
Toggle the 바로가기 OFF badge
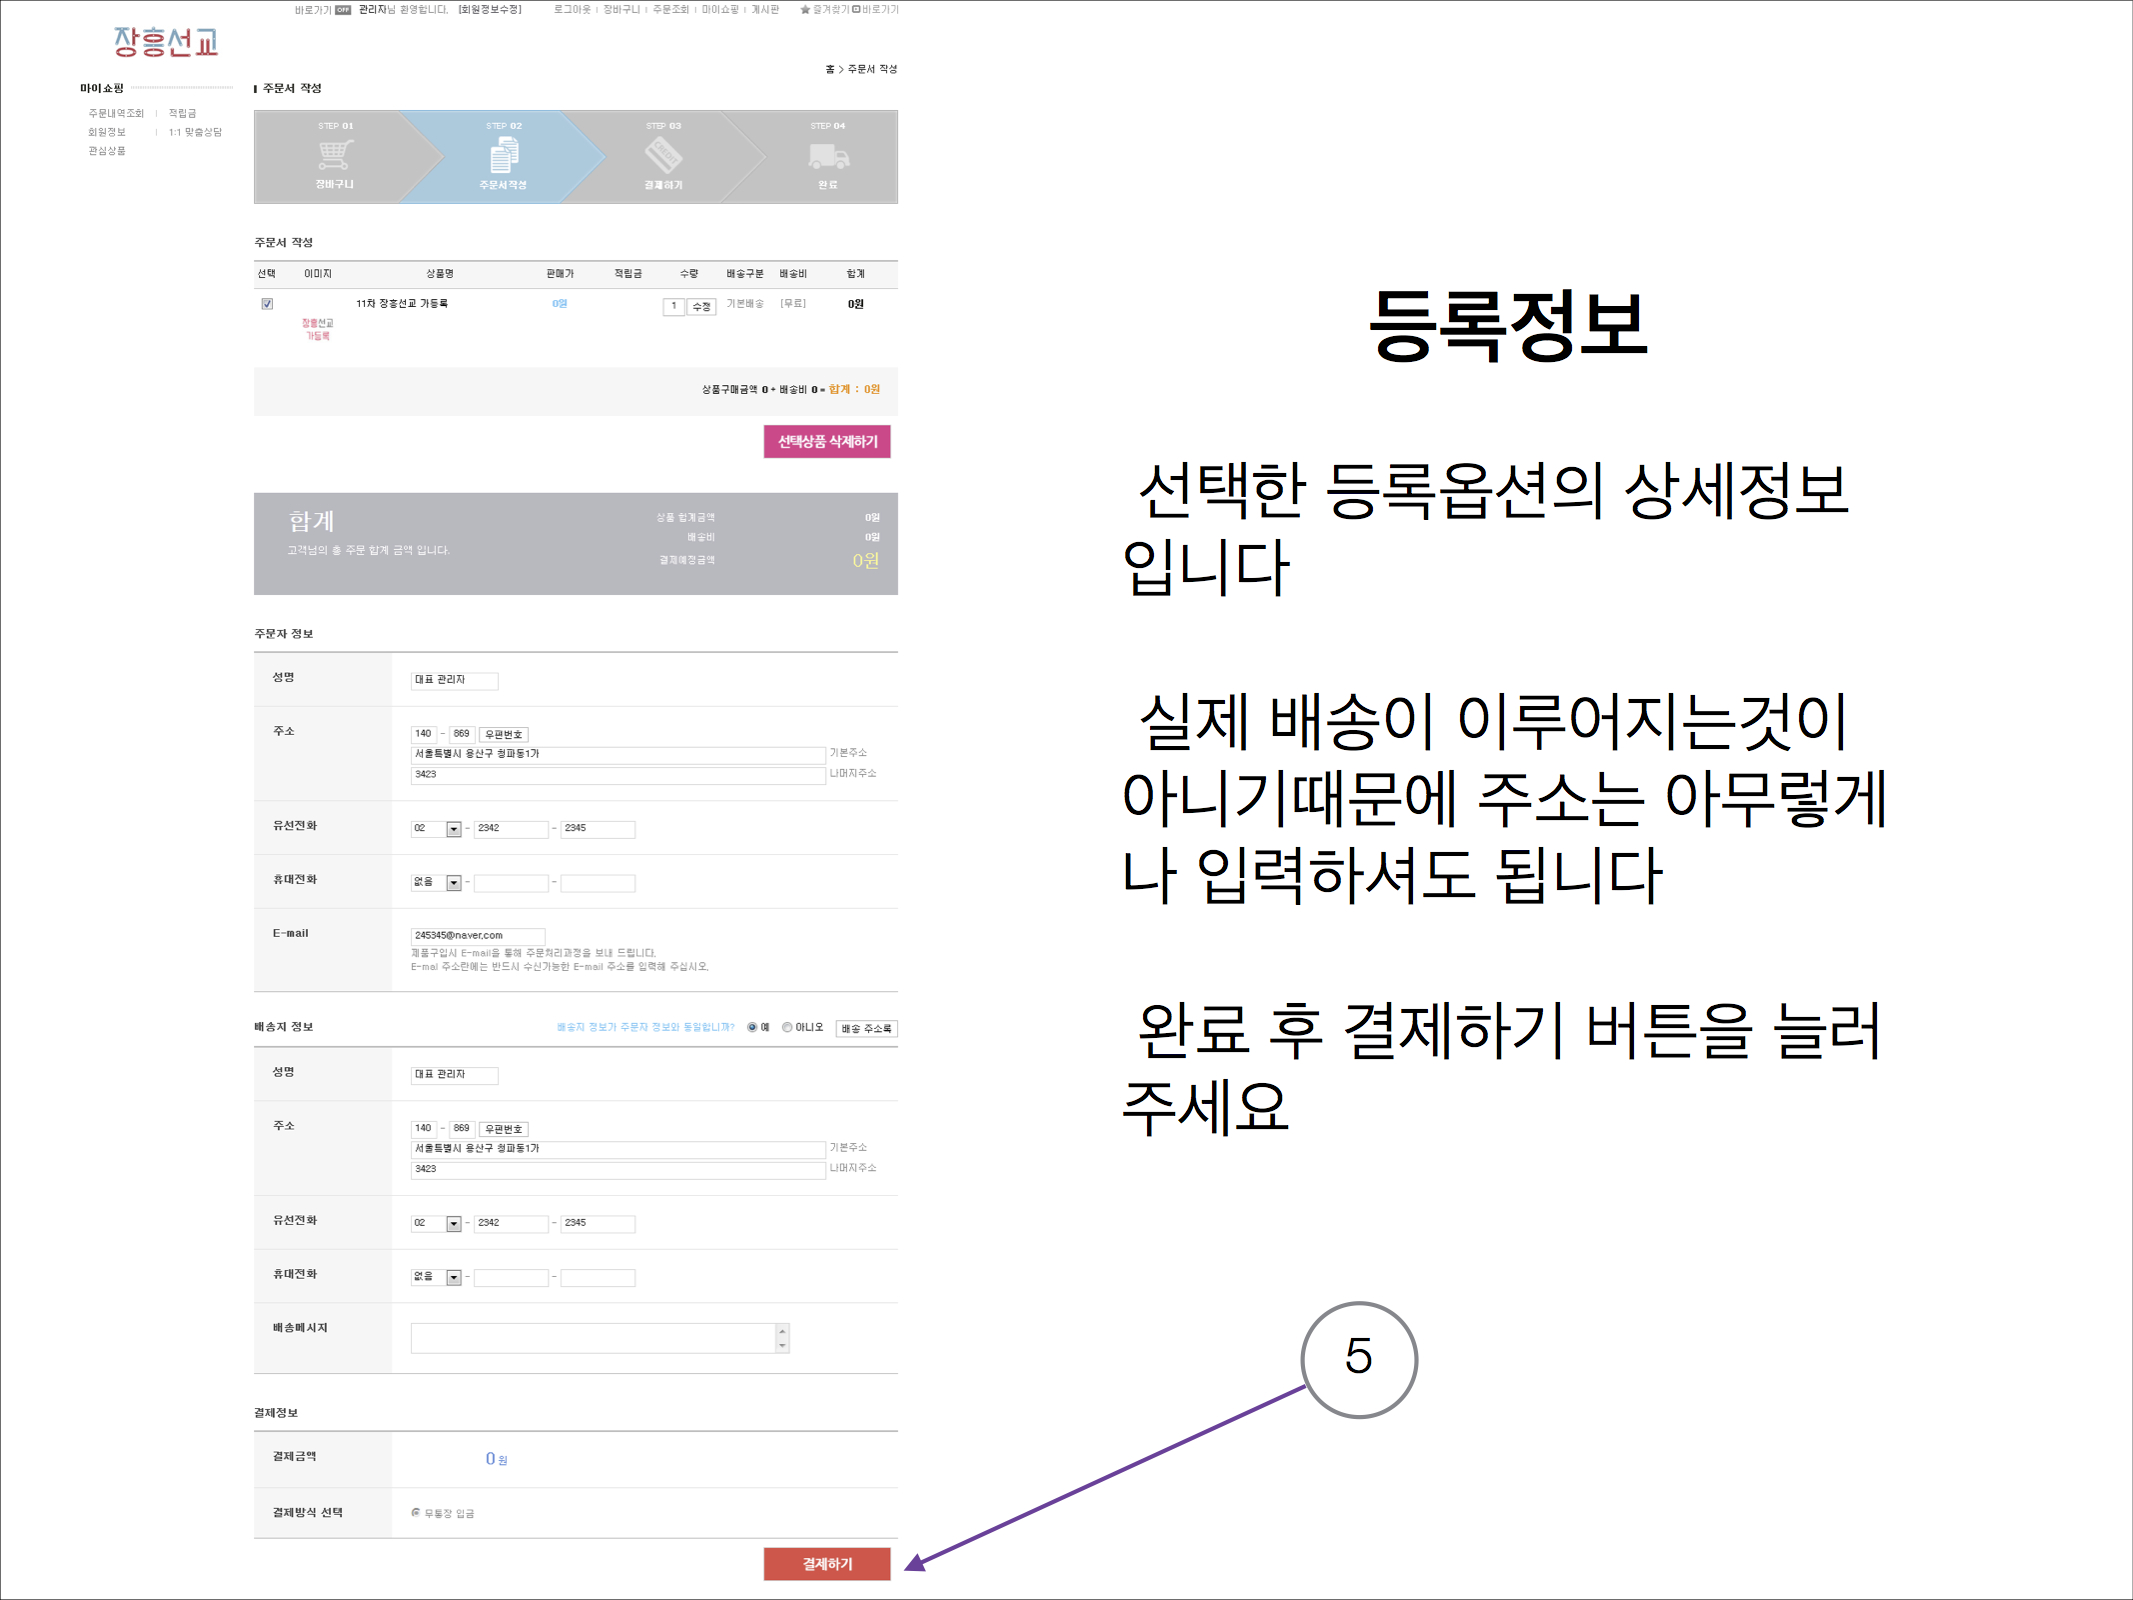pos(343,10)
